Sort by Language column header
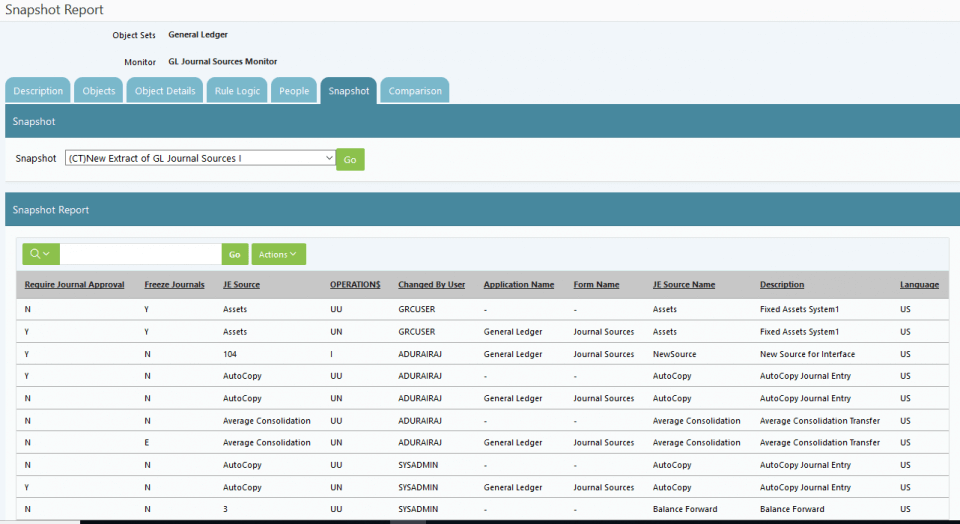The image size is (960, 524). click(919, 285)
